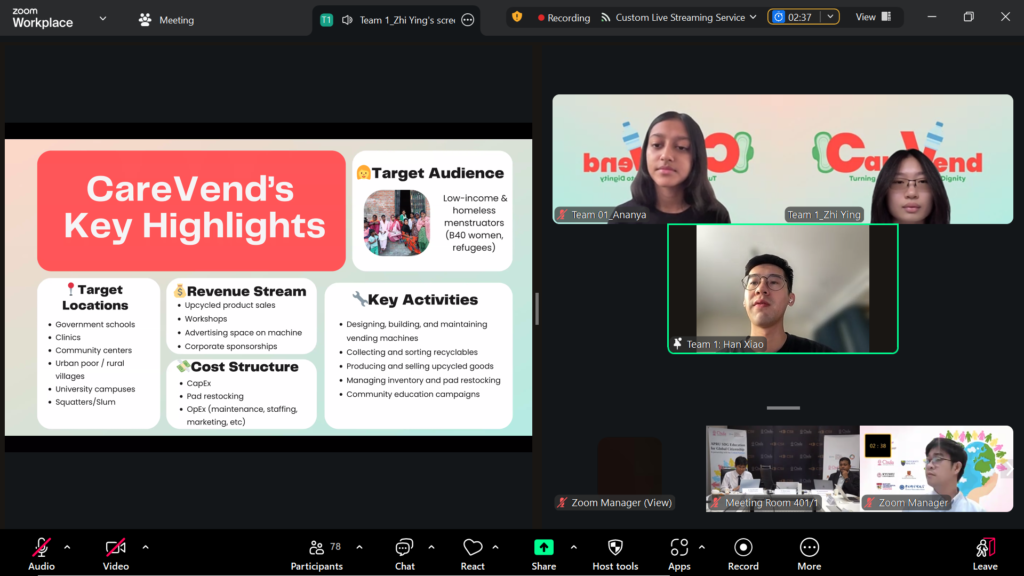Viewport: 1024px width, 576px height.
Task: Click Target Locations heading on slide
Action: click(x=95, y=297)
